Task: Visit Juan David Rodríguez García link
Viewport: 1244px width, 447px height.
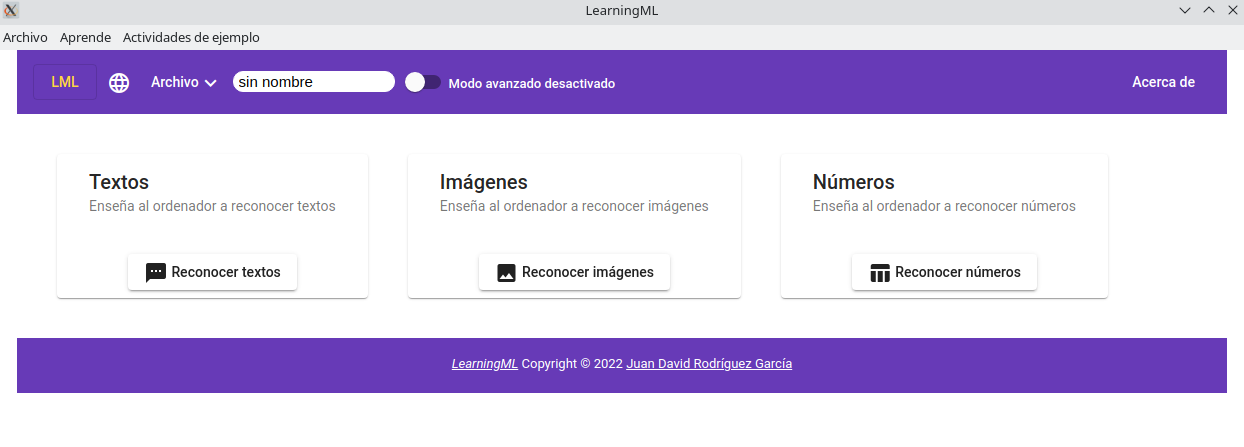Action: [708, 364]
